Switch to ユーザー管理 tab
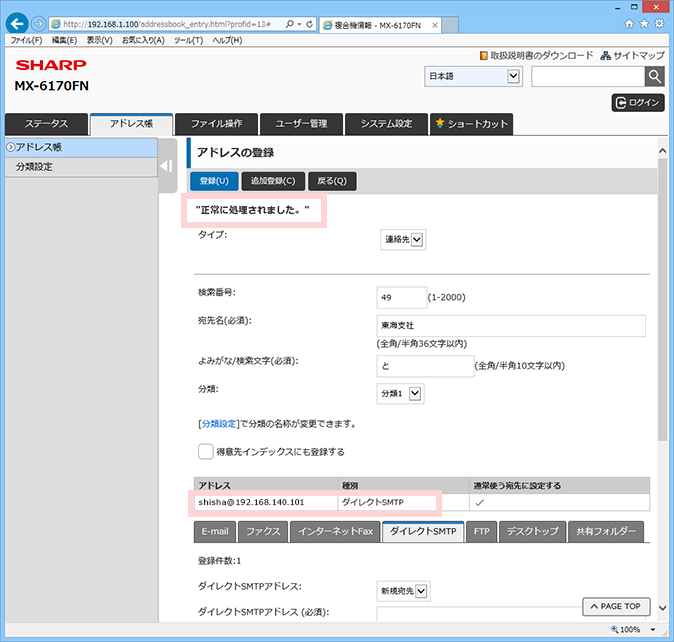The height and width of the screenshot is (642, 674). click(301, 124)
